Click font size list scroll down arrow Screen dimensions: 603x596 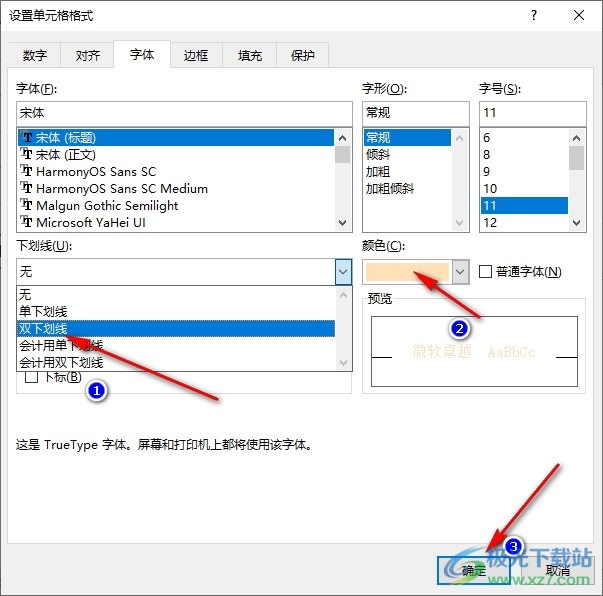tap(576, 222)
